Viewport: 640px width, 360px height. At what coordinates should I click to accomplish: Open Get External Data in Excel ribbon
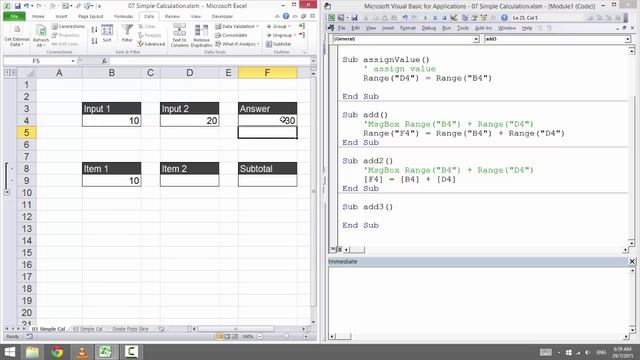[x=17, y=36]
